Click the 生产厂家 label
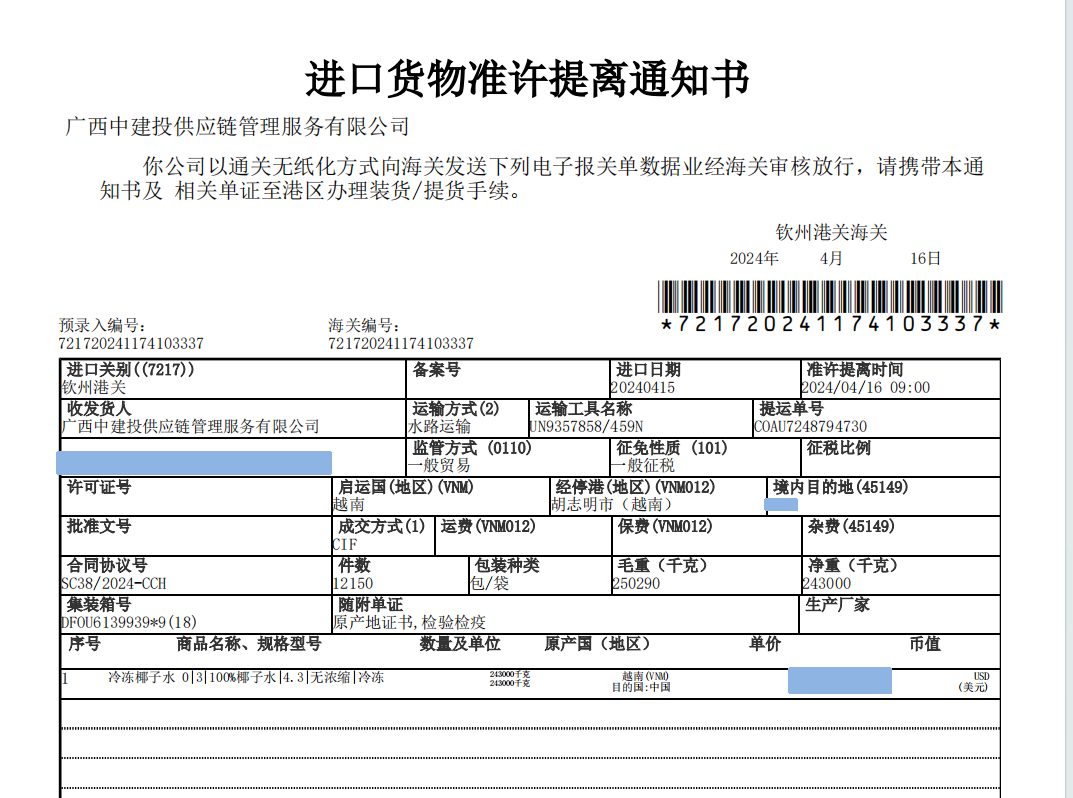Viewport: 1073px width, 798px height. point(838,604)
